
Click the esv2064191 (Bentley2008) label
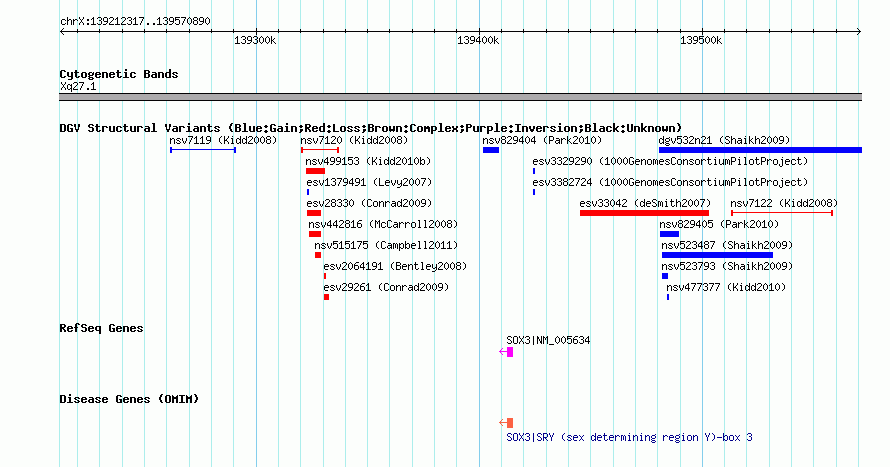395,266
